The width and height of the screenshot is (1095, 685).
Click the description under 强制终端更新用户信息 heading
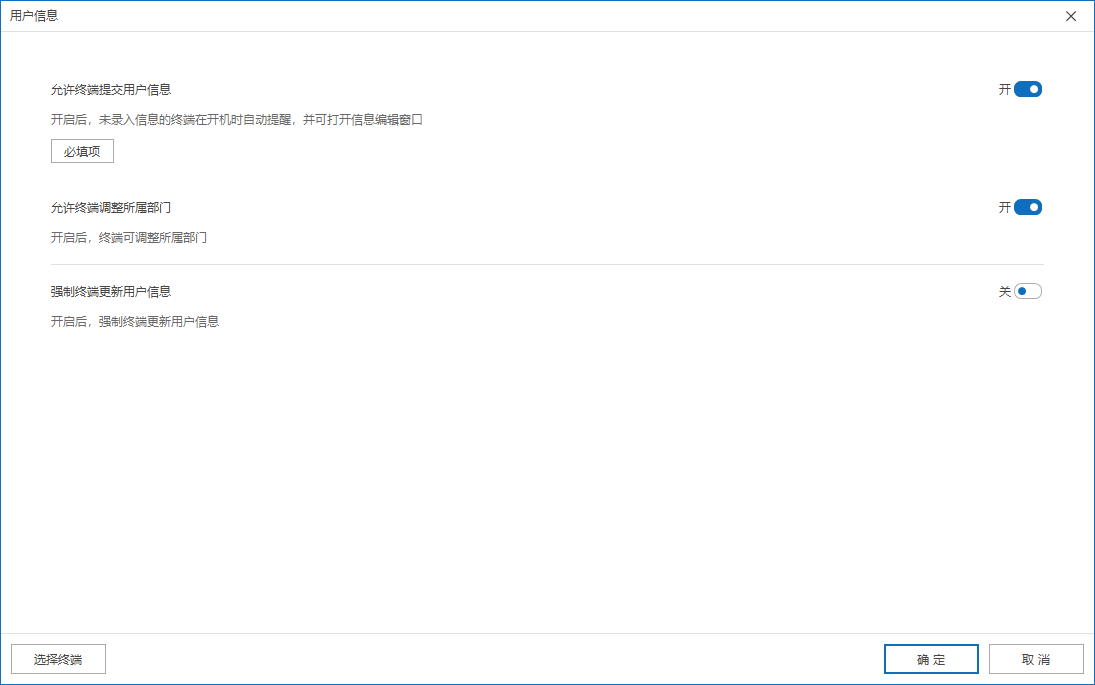coord(135,322)
